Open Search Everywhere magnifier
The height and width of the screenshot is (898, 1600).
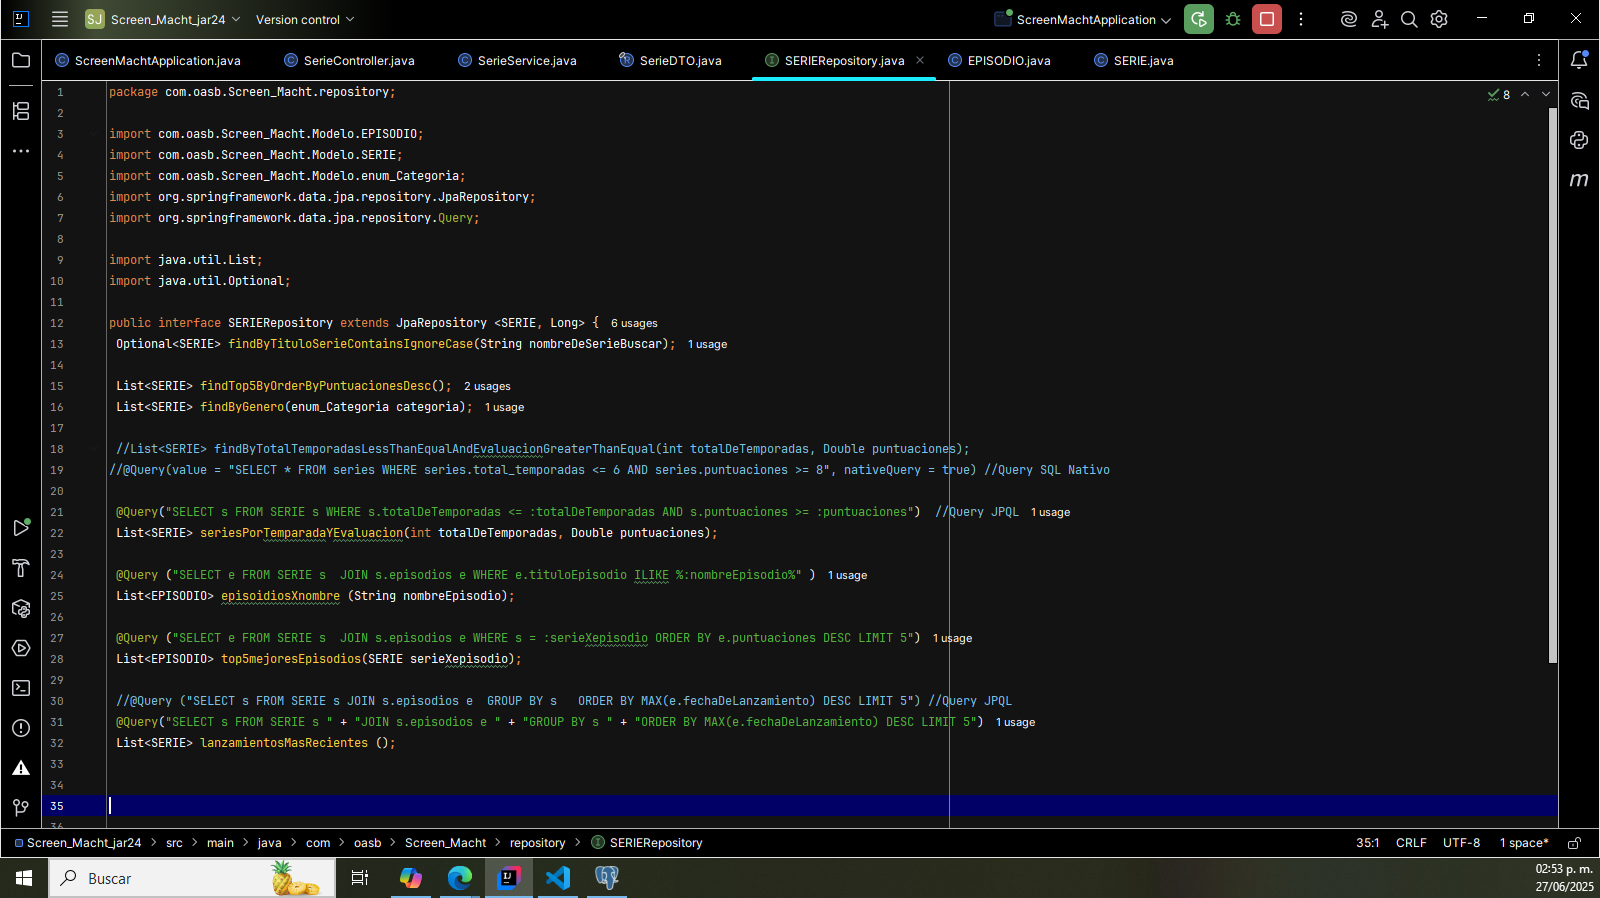click(1409, 19)
